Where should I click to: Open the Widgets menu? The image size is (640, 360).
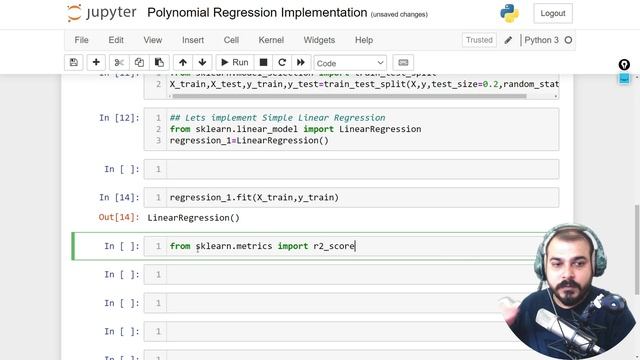[x=319, y=40]
